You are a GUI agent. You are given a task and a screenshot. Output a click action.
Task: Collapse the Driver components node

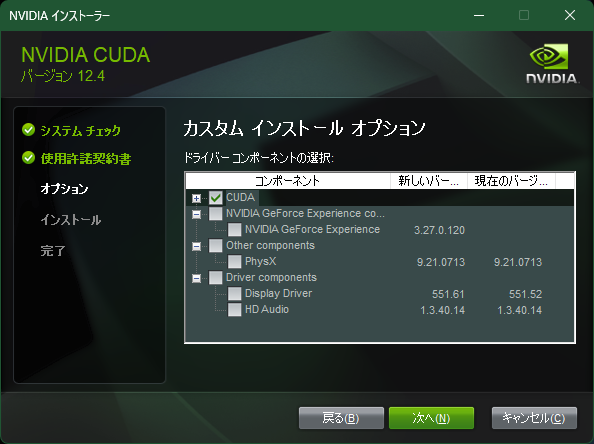[x=196, y=278]
